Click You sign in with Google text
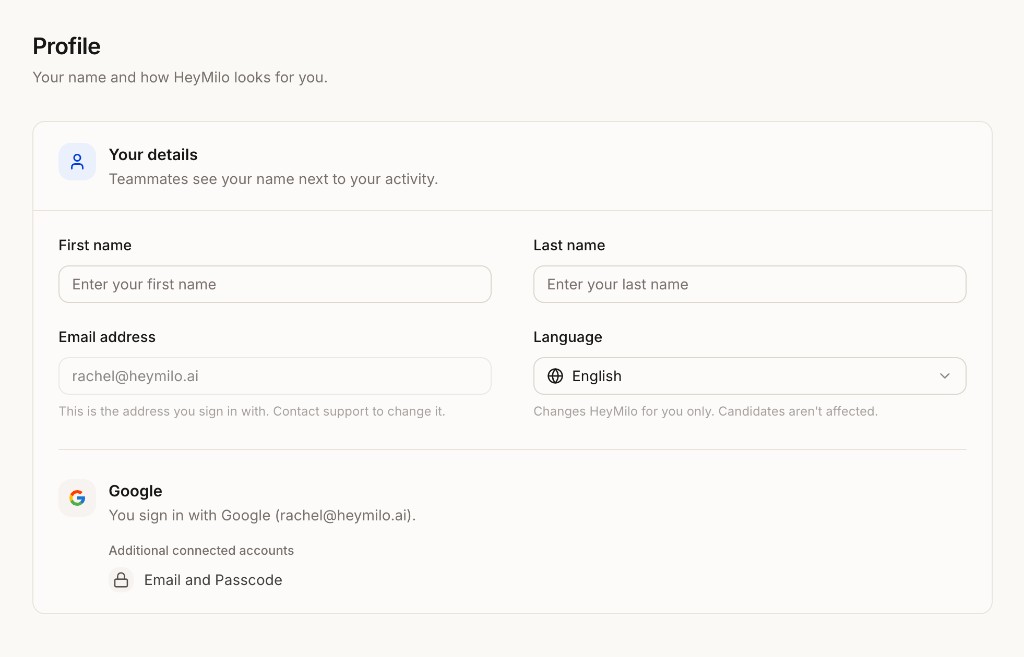Screen dimensions: 1024x657 point(262,515)
